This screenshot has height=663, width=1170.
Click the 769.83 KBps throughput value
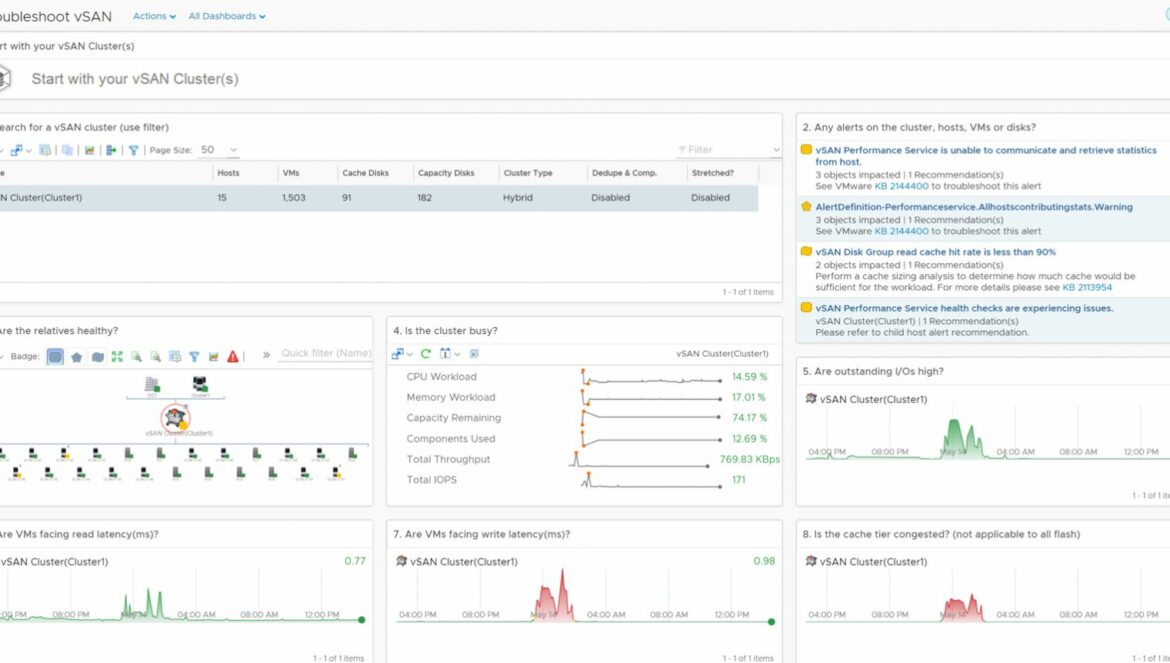click(749, 459)
